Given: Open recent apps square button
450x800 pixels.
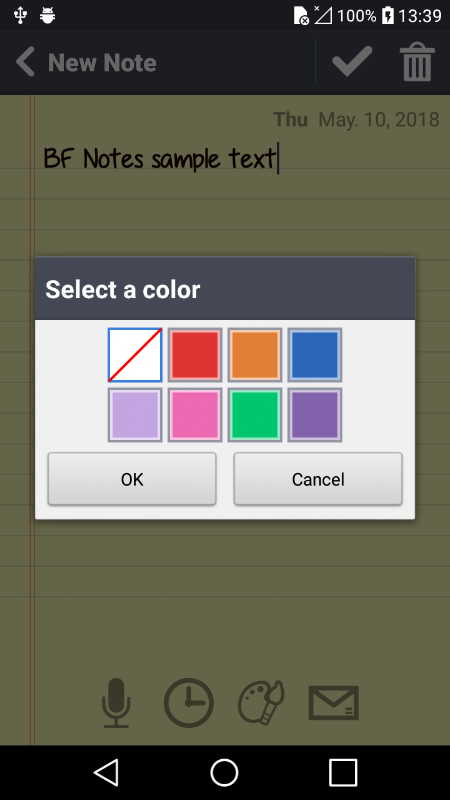Looking at the screenshot, I should (343, 772).
